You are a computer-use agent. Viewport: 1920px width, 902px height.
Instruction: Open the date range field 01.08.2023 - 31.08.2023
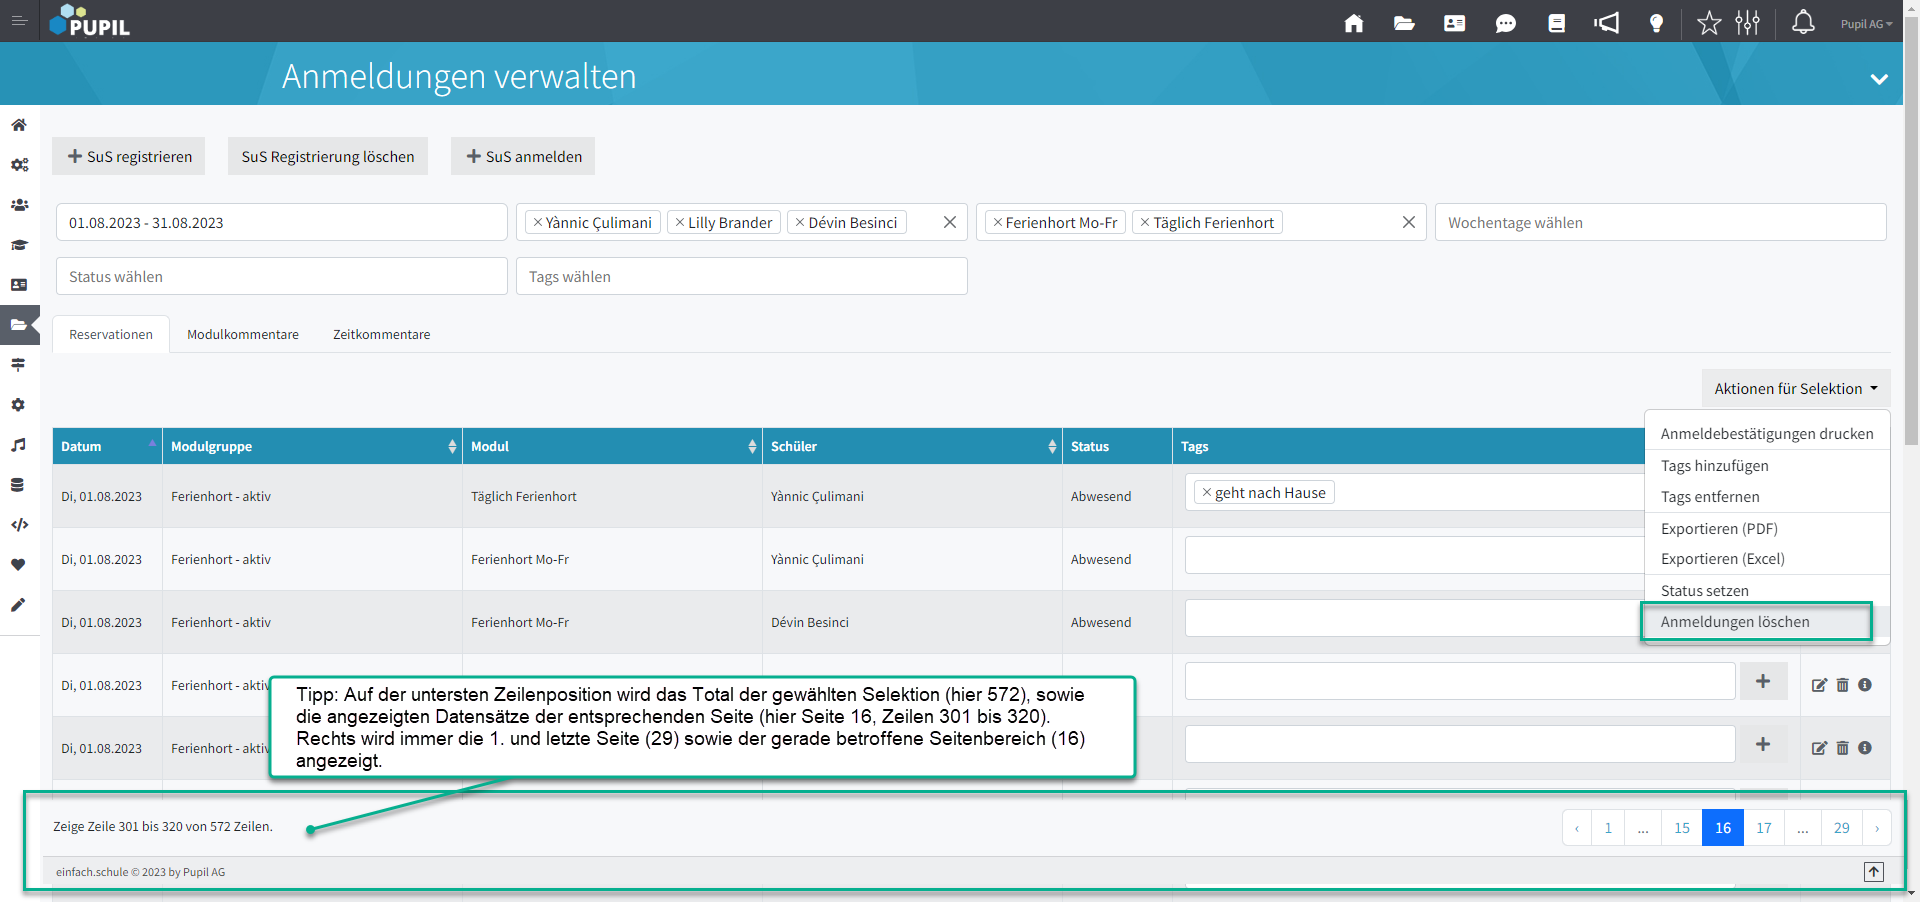[281, 222]
